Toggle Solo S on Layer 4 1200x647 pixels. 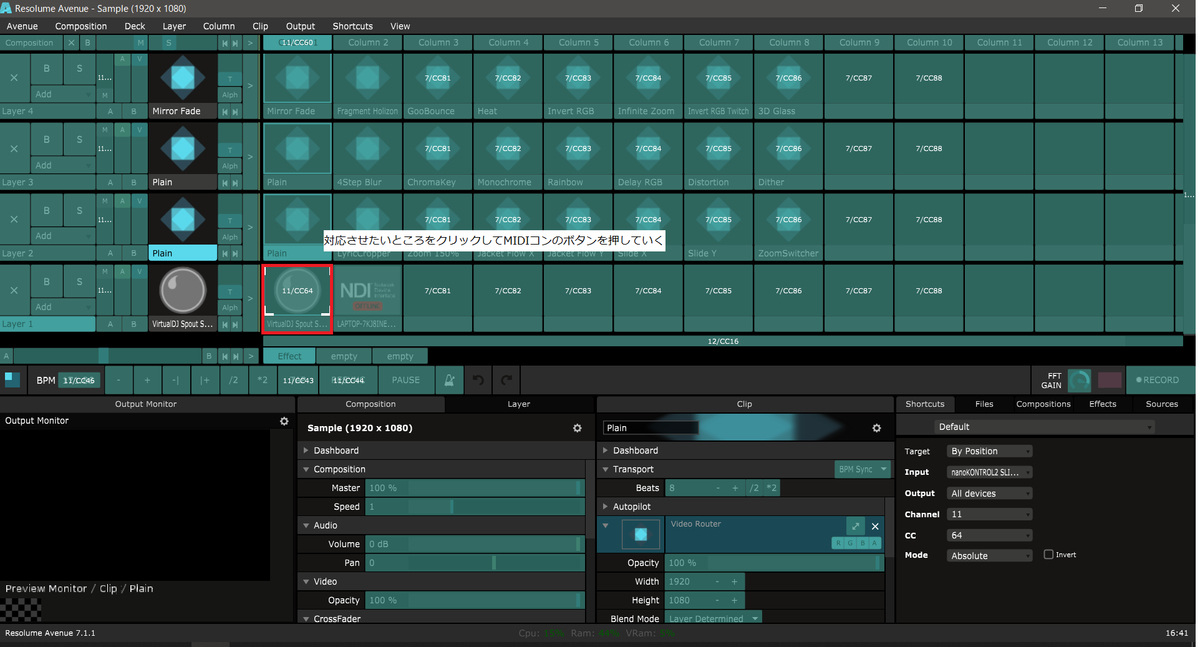(79, 69)
